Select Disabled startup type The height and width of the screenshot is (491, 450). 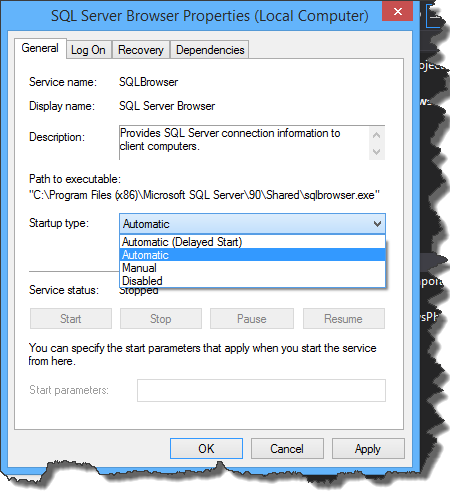click(252, 281)
